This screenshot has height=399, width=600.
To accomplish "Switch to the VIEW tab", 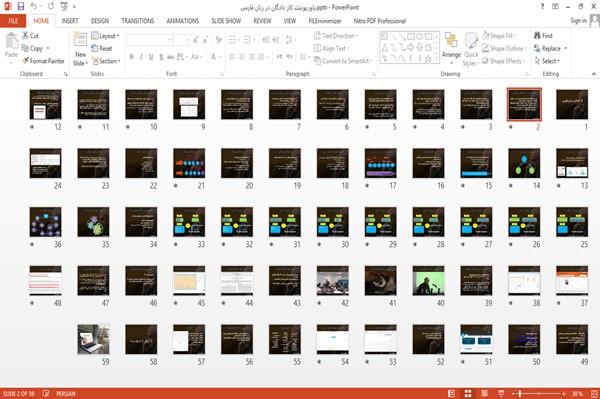I will (290, 21).
